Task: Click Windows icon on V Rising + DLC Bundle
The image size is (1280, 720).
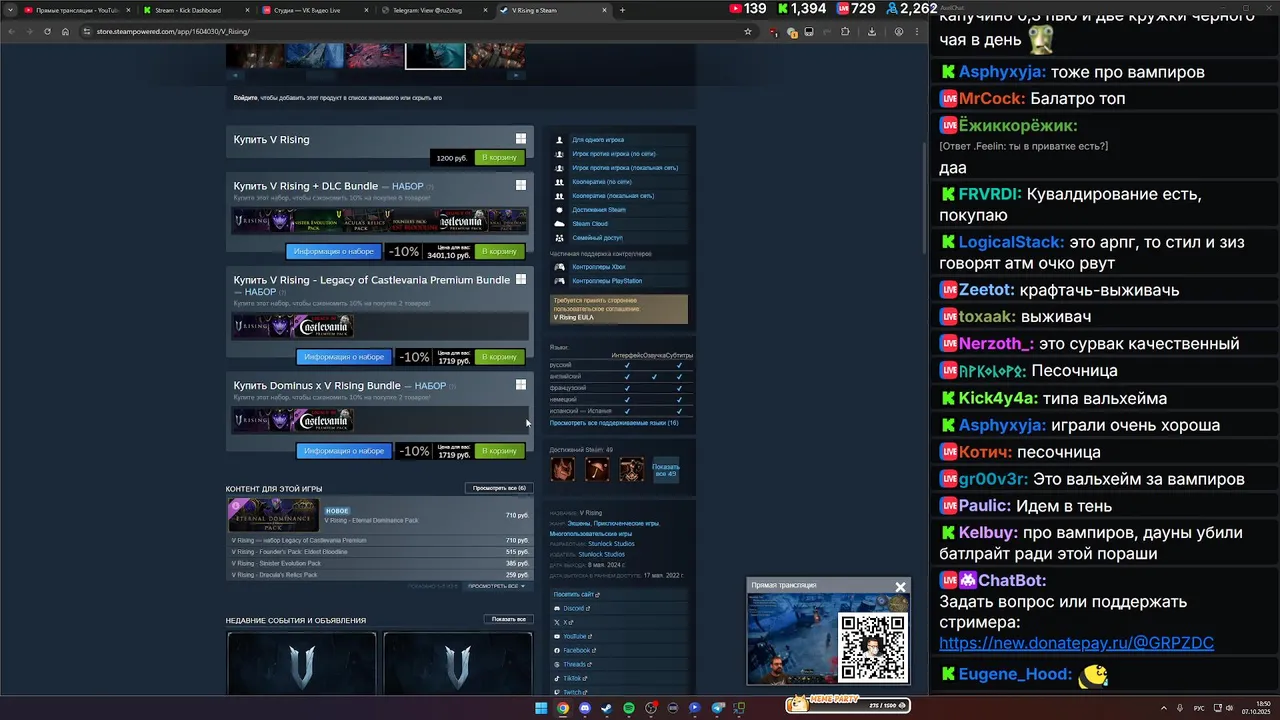Action: click(521, 185)
